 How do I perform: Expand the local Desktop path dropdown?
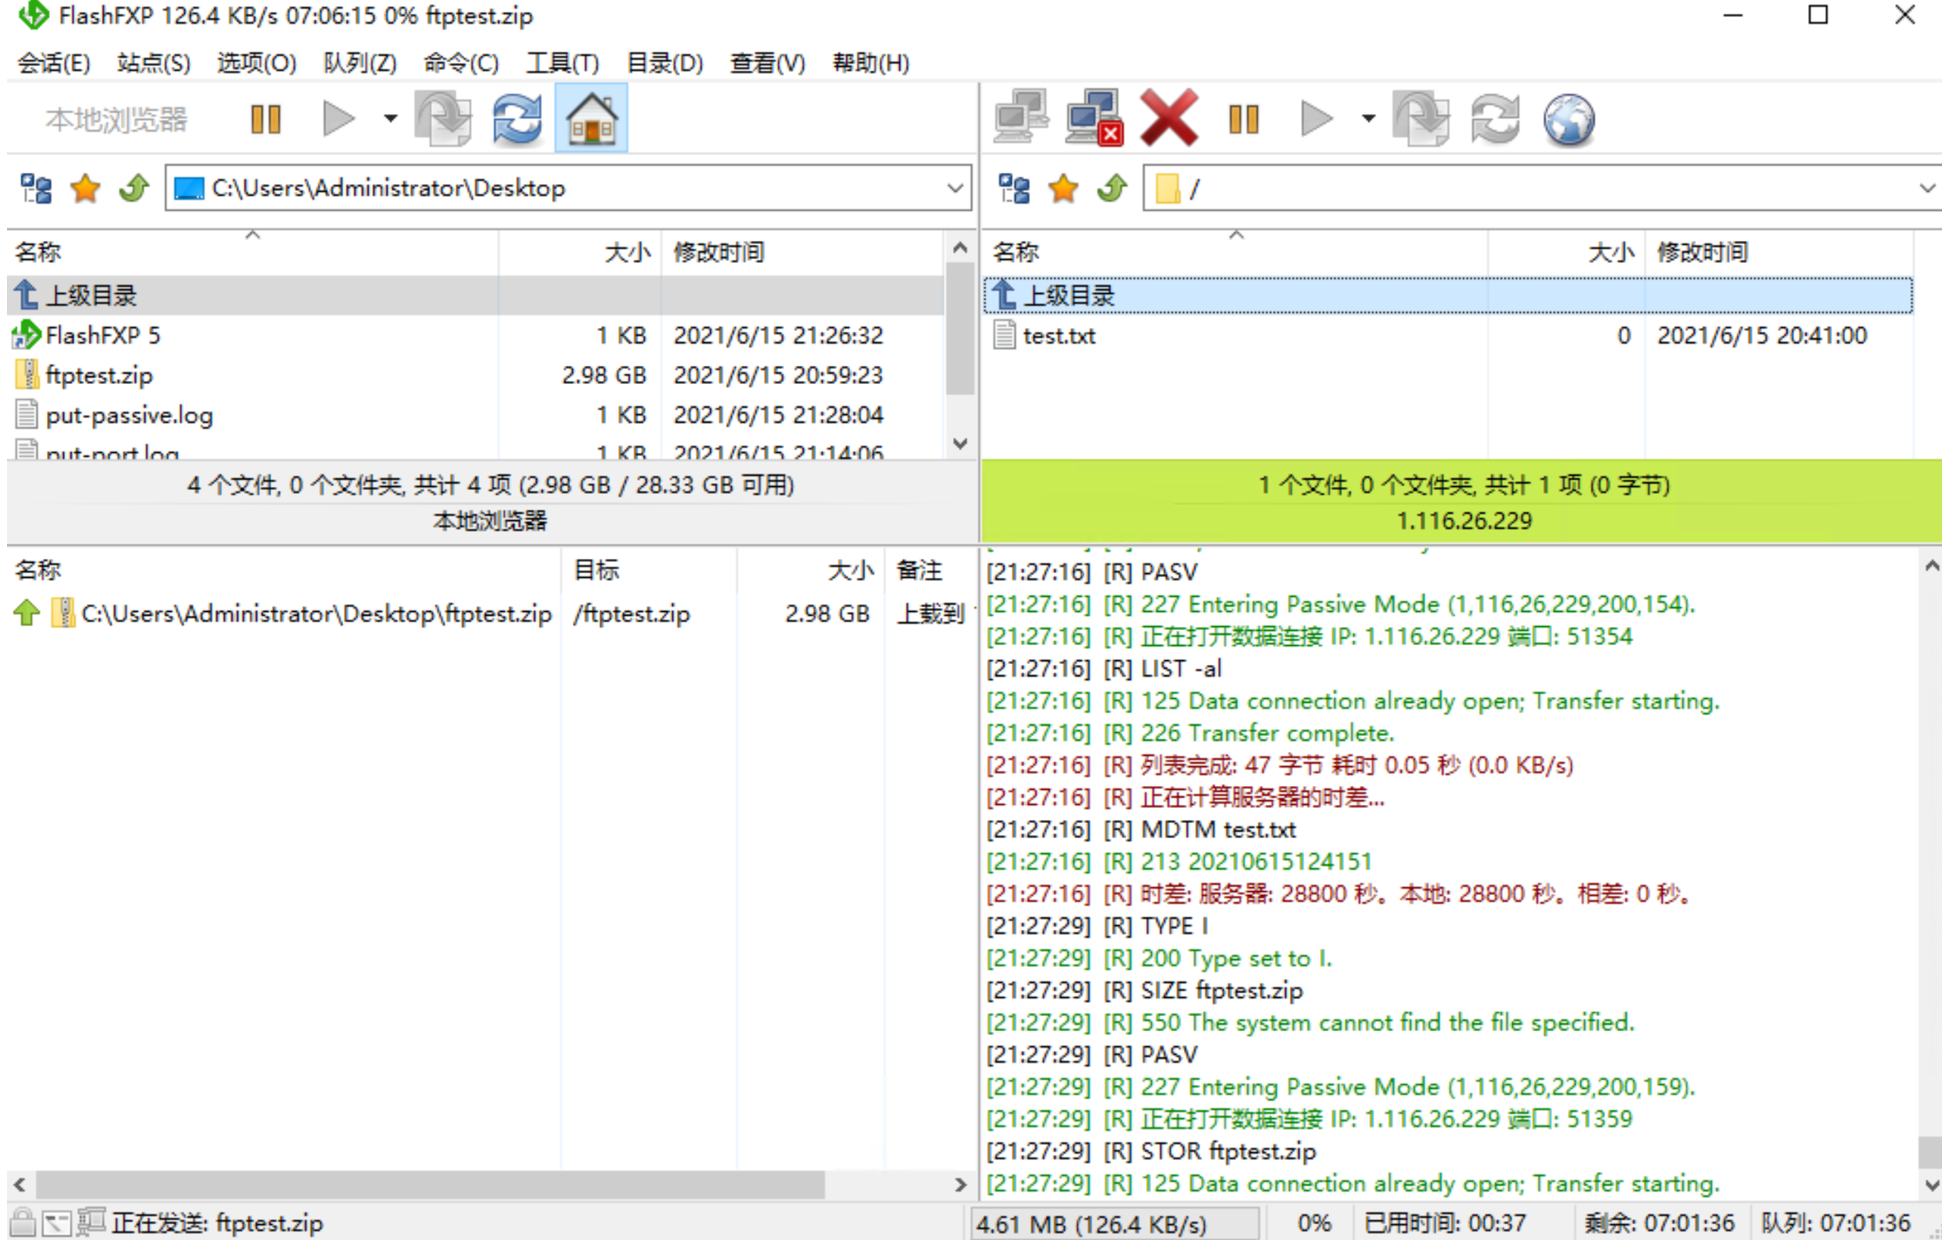pos(955,188)
